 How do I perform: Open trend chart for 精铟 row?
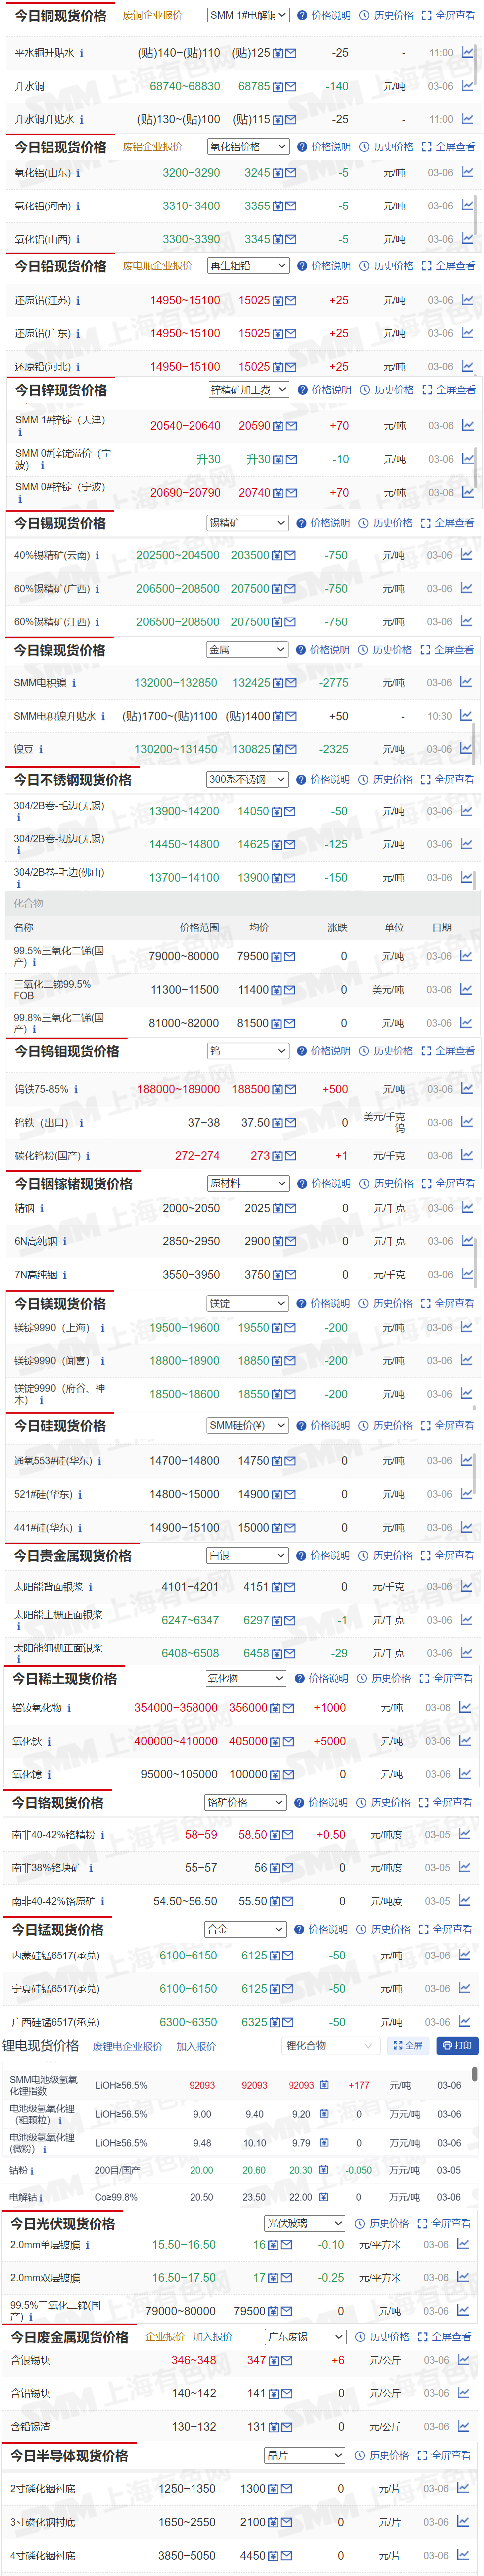(467, 1208)
